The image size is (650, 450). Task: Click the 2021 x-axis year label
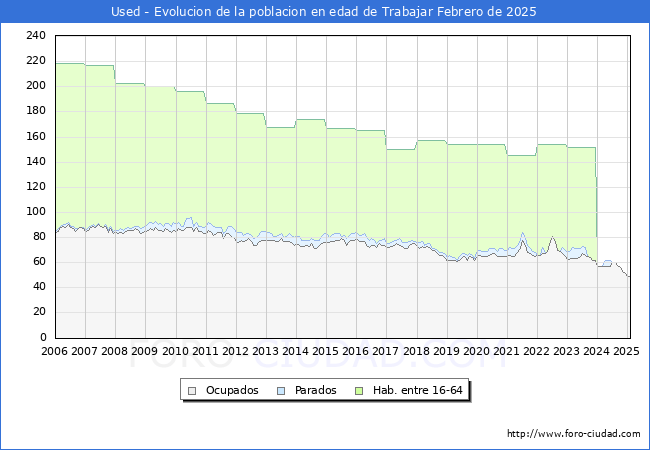[x=506, y=351]
